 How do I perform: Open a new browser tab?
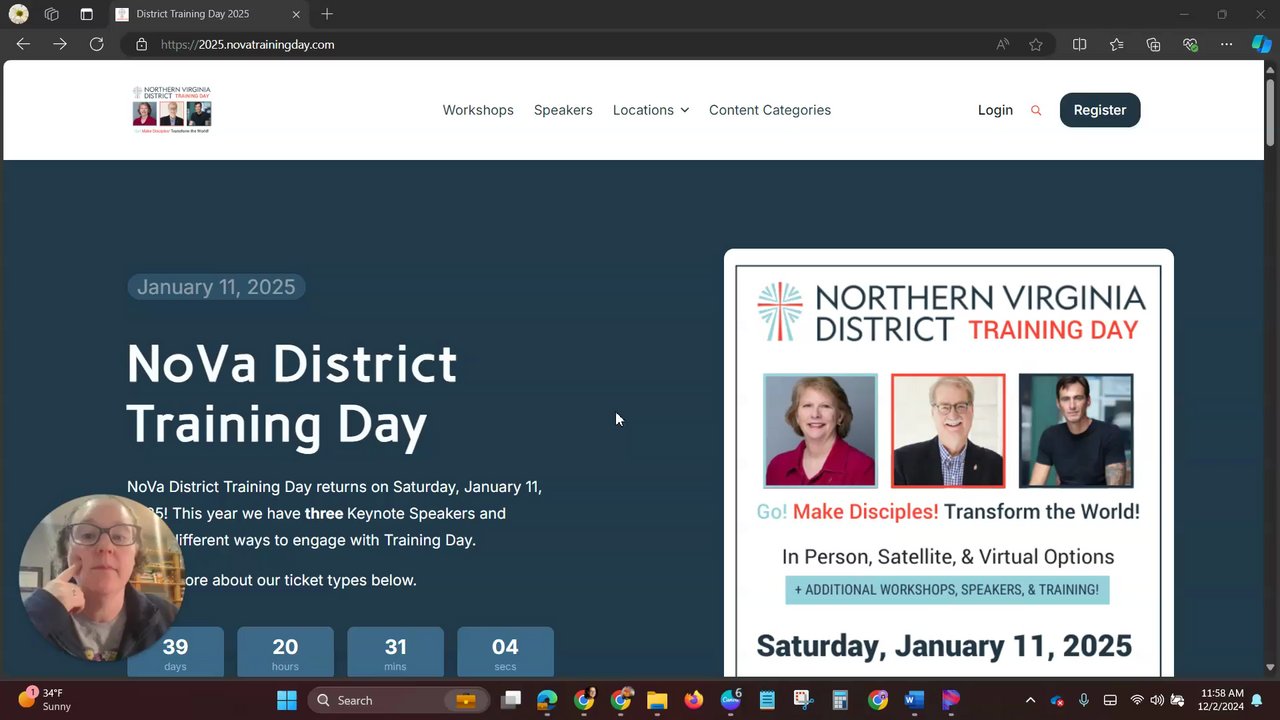coord(327,14)
